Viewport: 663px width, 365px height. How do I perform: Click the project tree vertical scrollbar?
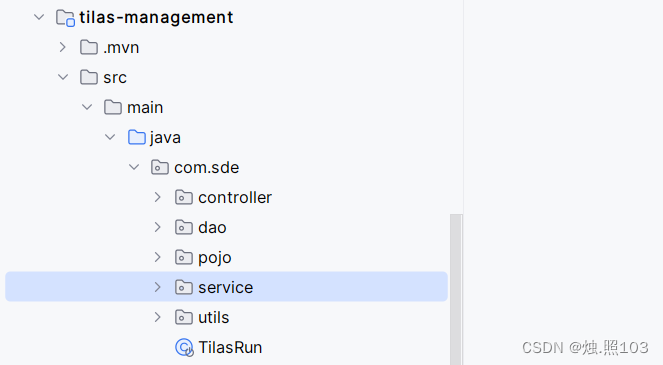tap(456, 289)
